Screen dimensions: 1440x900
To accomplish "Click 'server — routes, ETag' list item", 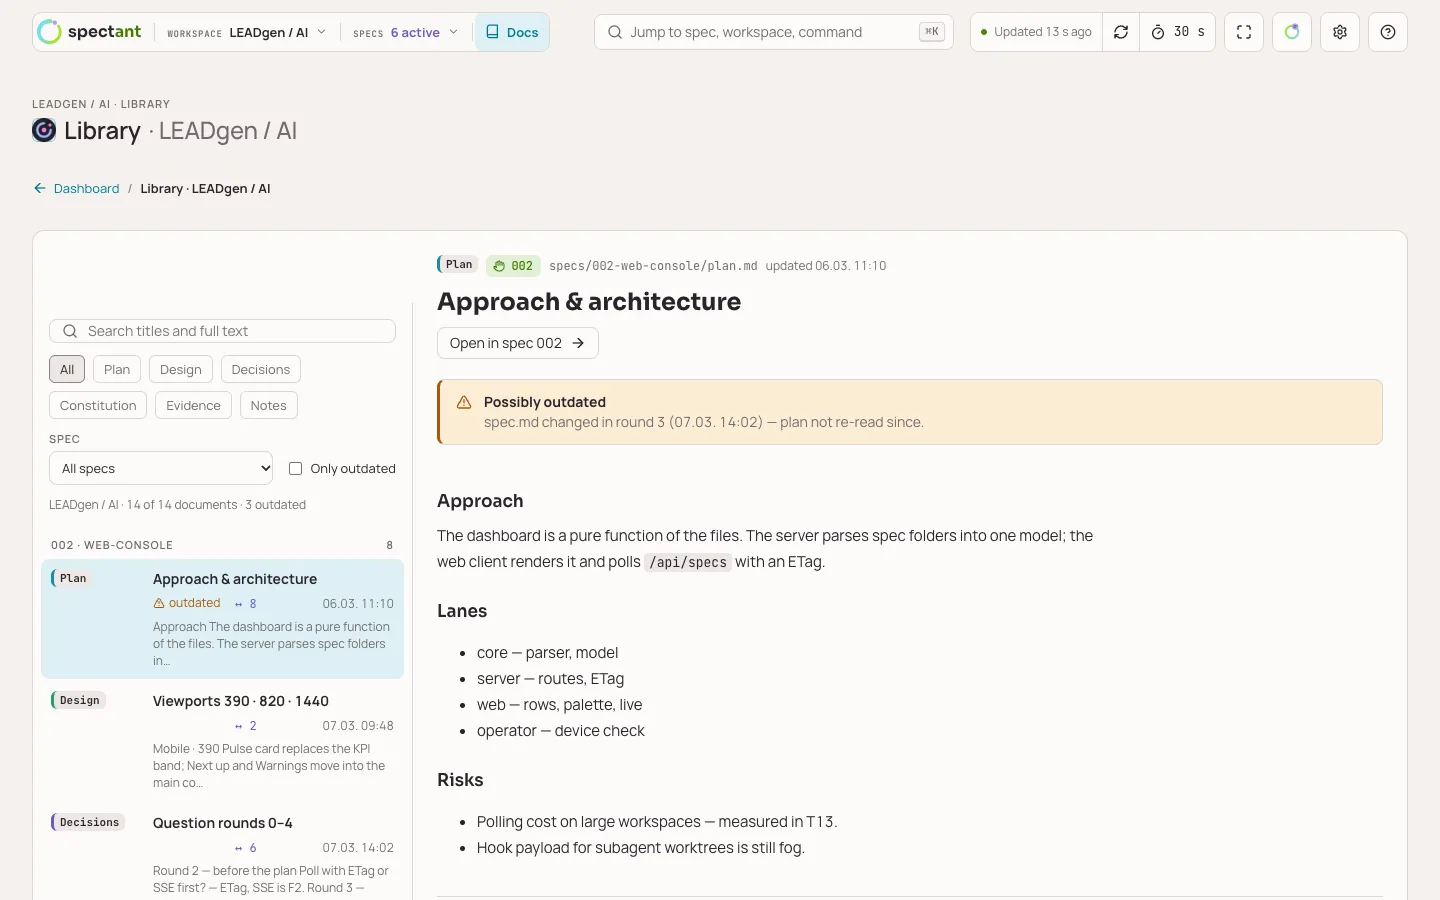I will [x=550, y=679].
